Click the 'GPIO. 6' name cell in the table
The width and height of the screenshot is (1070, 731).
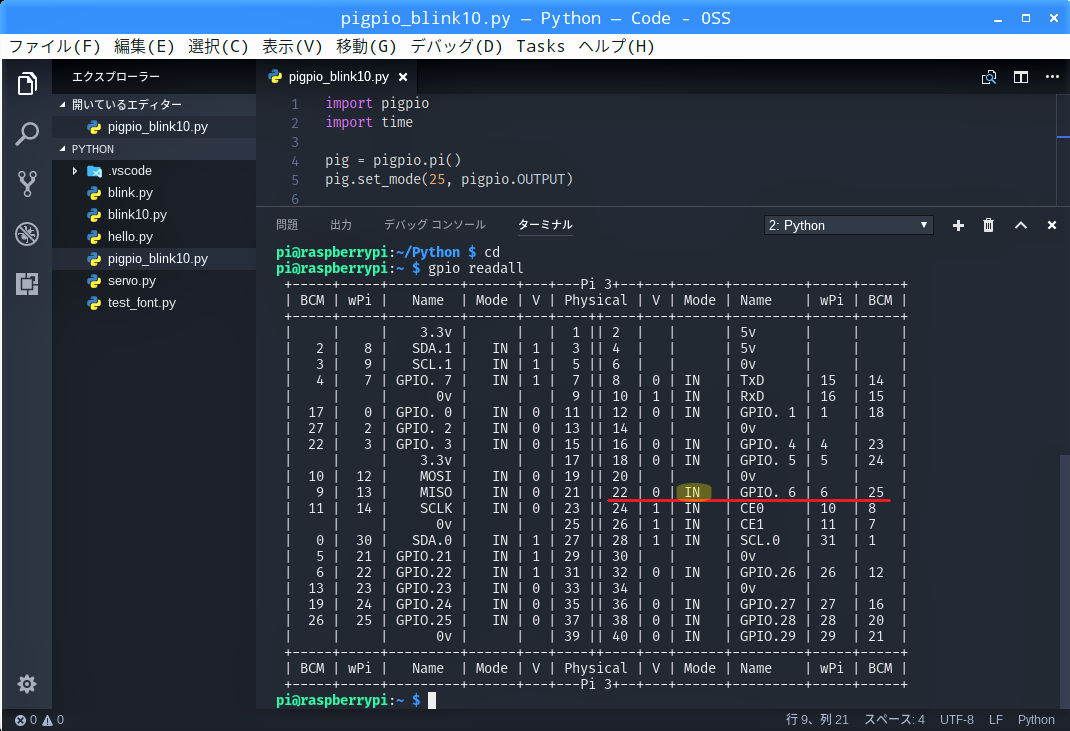tap(768, 492)
